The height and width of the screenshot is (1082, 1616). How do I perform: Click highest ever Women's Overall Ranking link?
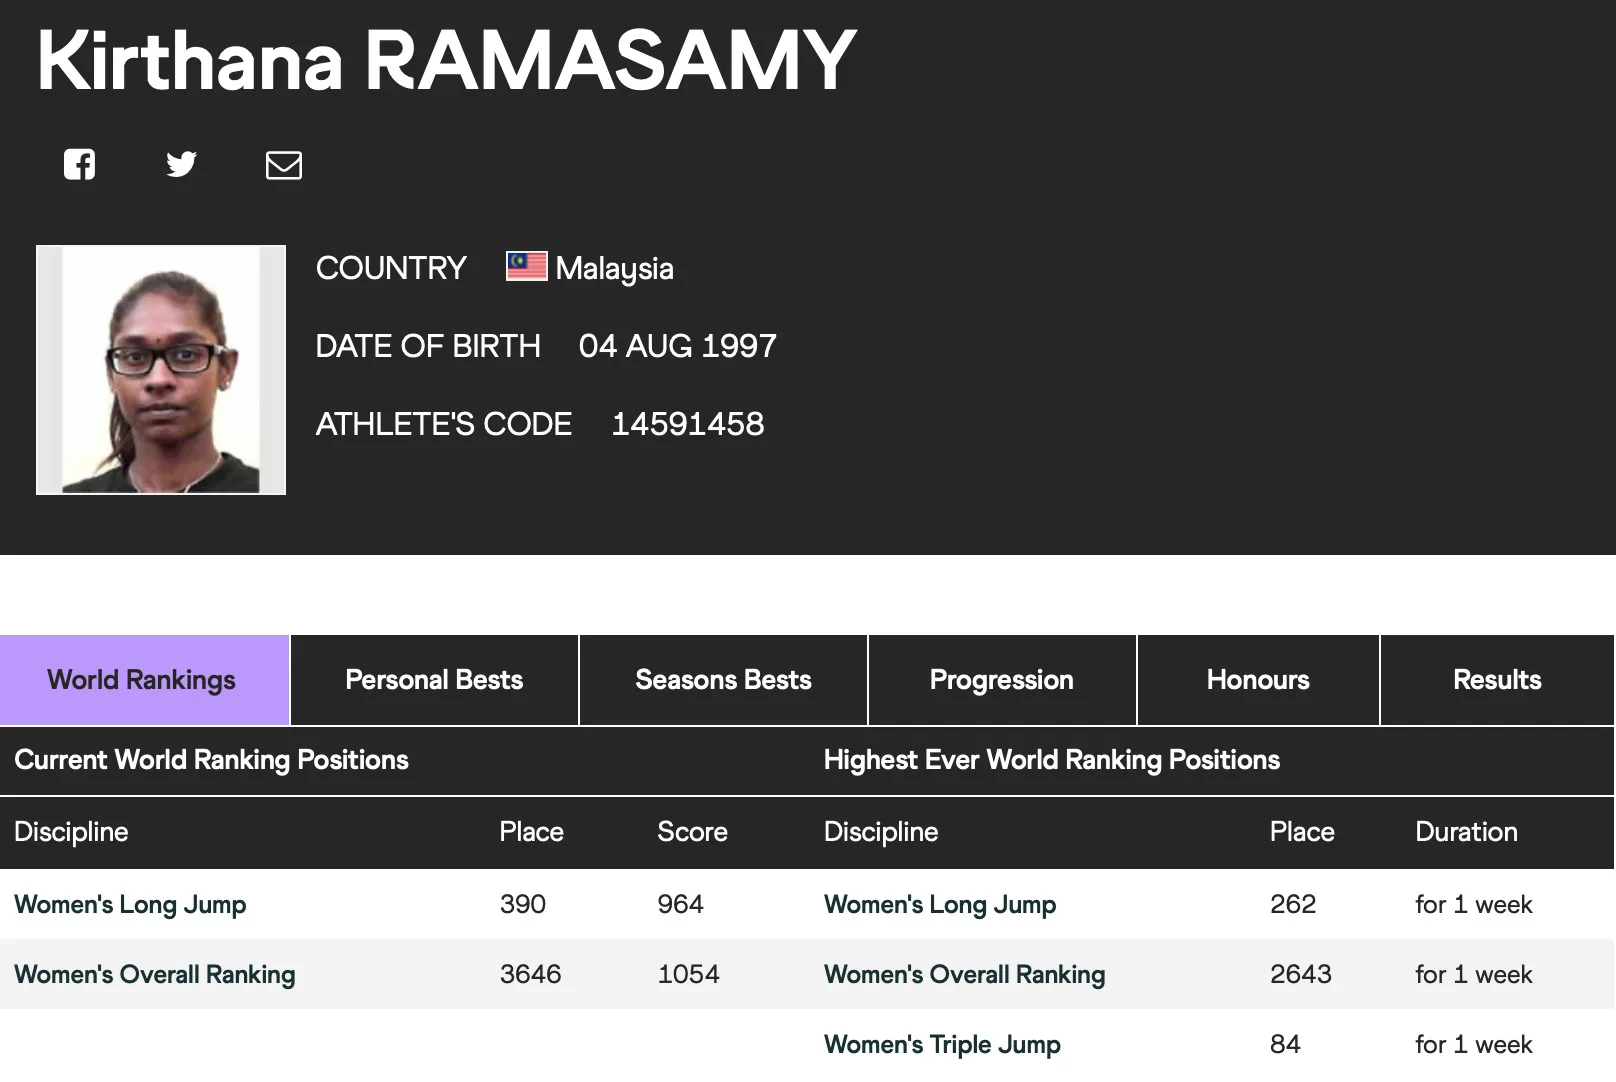coord(965,975)
